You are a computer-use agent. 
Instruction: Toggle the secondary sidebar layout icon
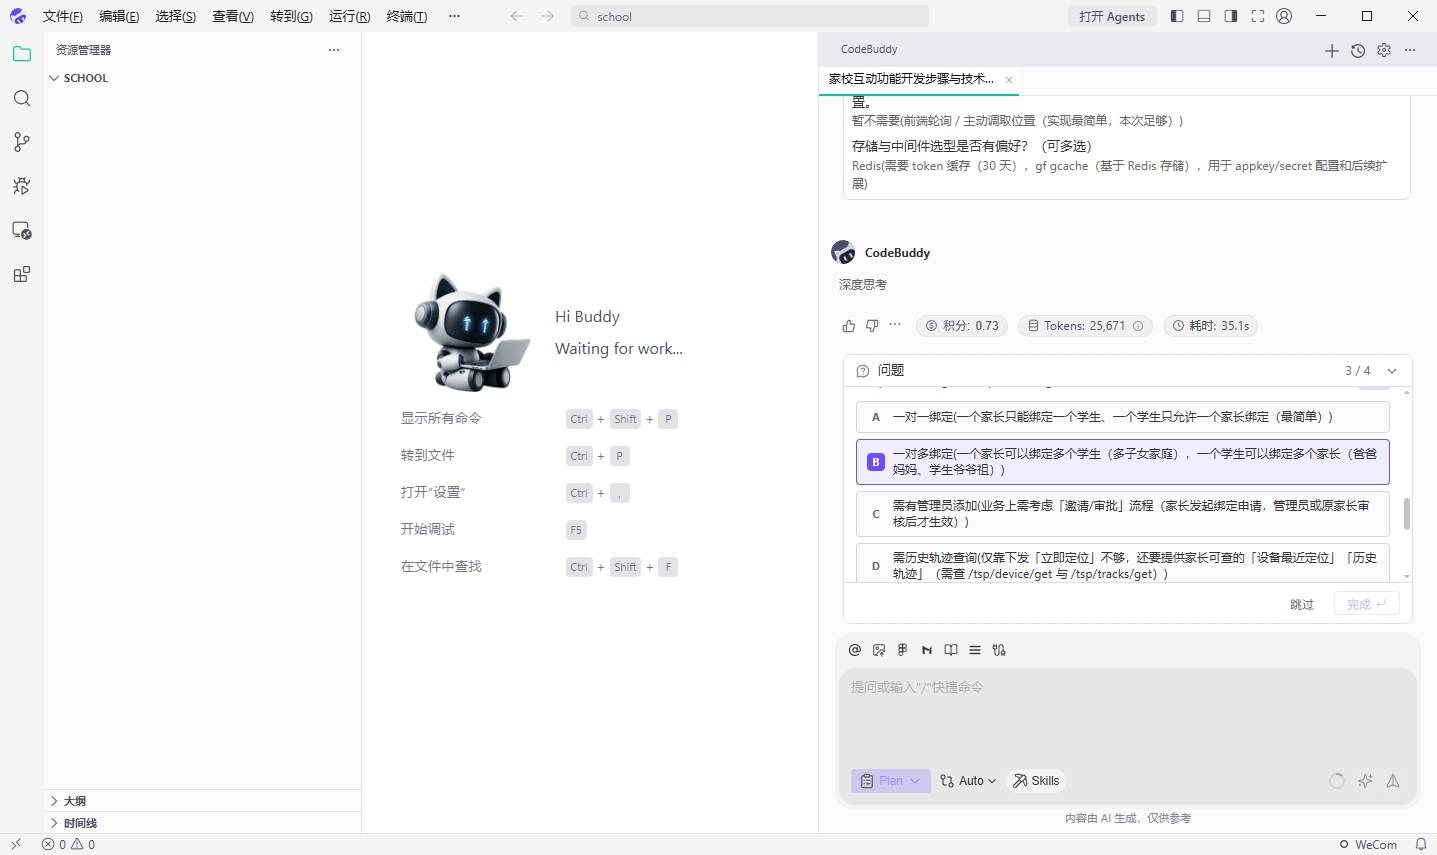1231,16
